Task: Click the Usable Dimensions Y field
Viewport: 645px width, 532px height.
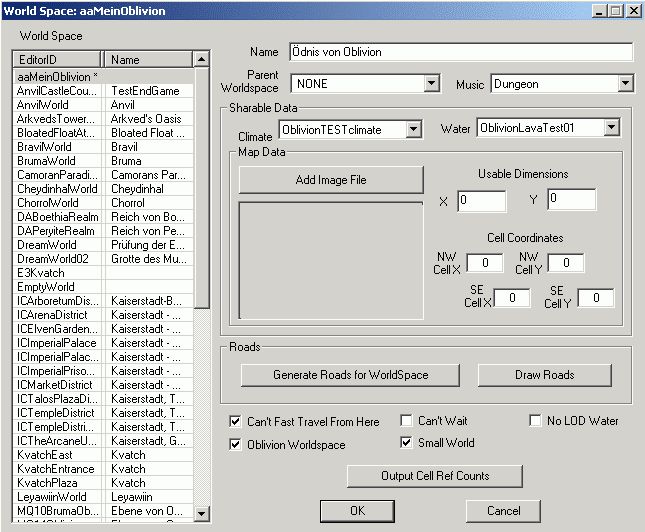Action: 571,200
